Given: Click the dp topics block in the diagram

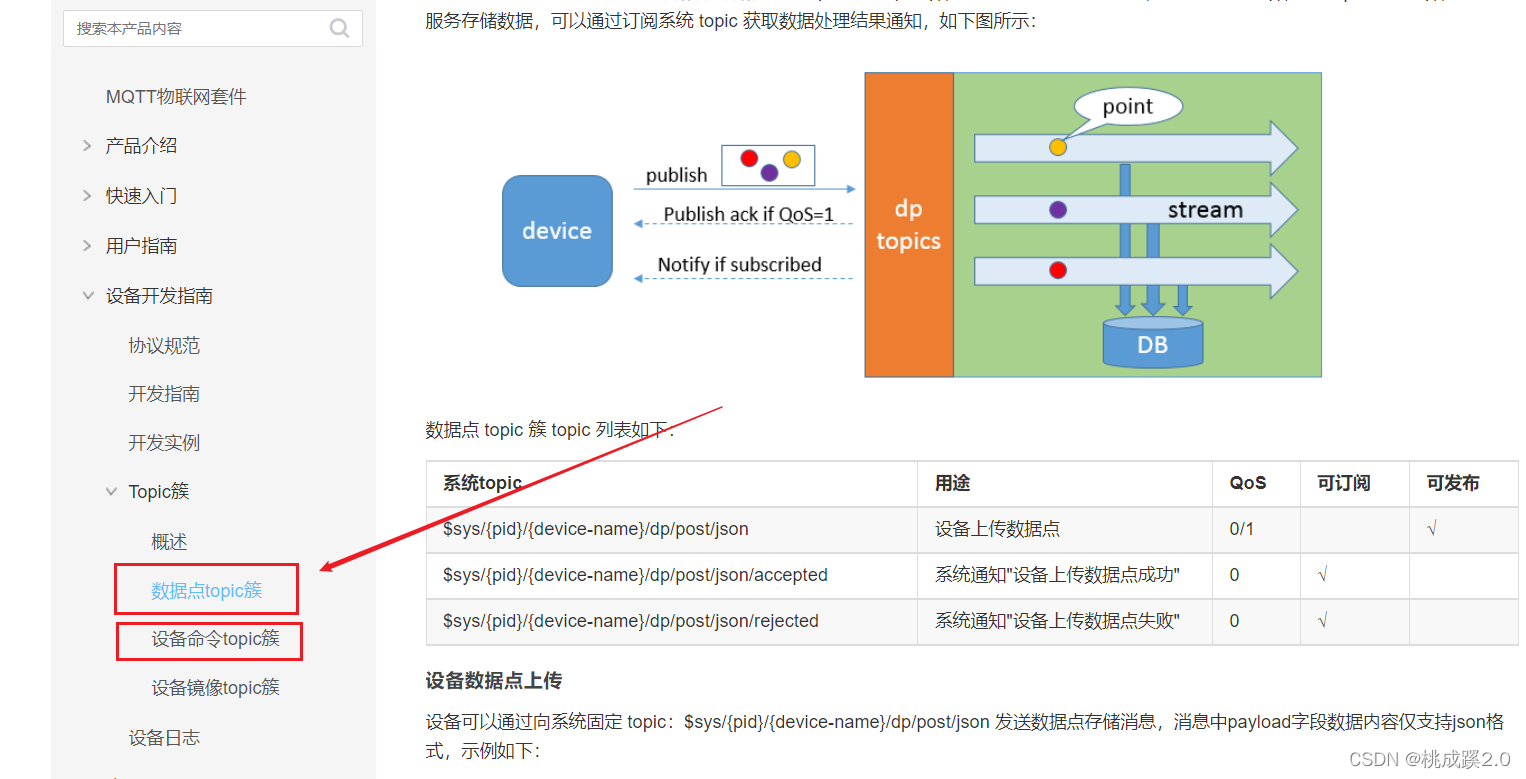Looking at the screenshot, I should click(908, 224).
